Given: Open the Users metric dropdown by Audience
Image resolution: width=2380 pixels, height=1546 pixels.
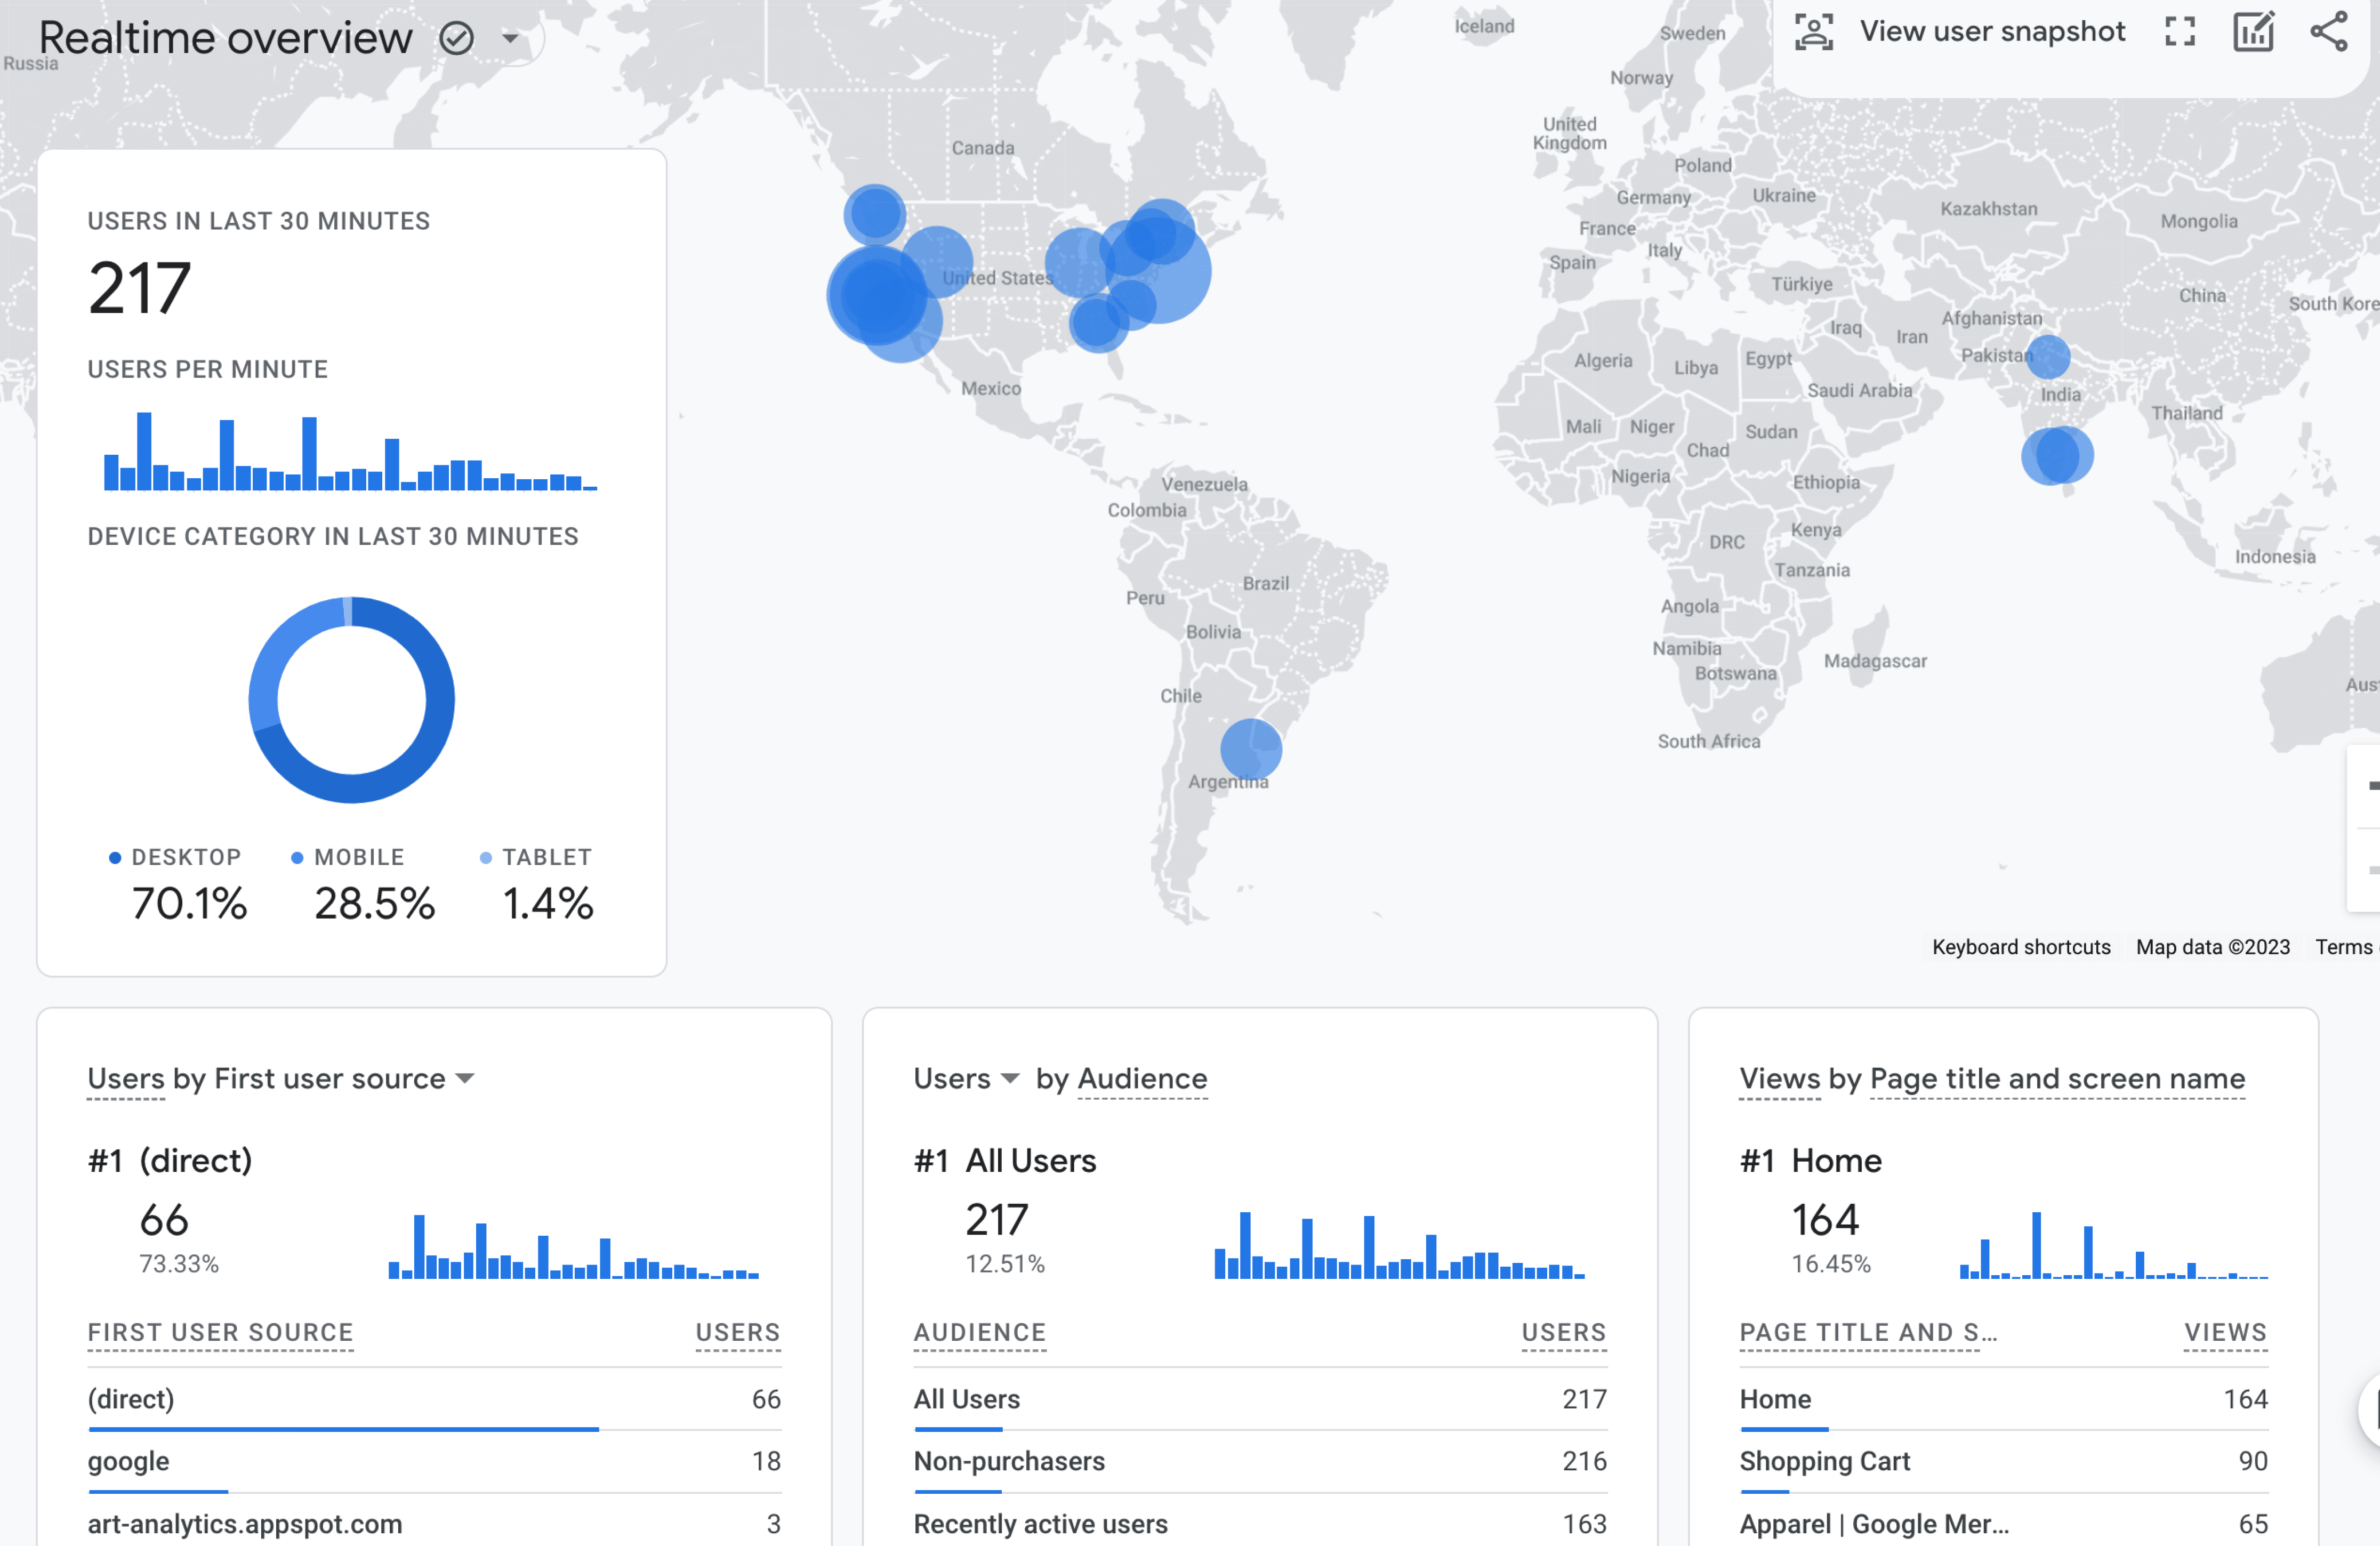Looking at the screenshot, I should [1010, 1078].
